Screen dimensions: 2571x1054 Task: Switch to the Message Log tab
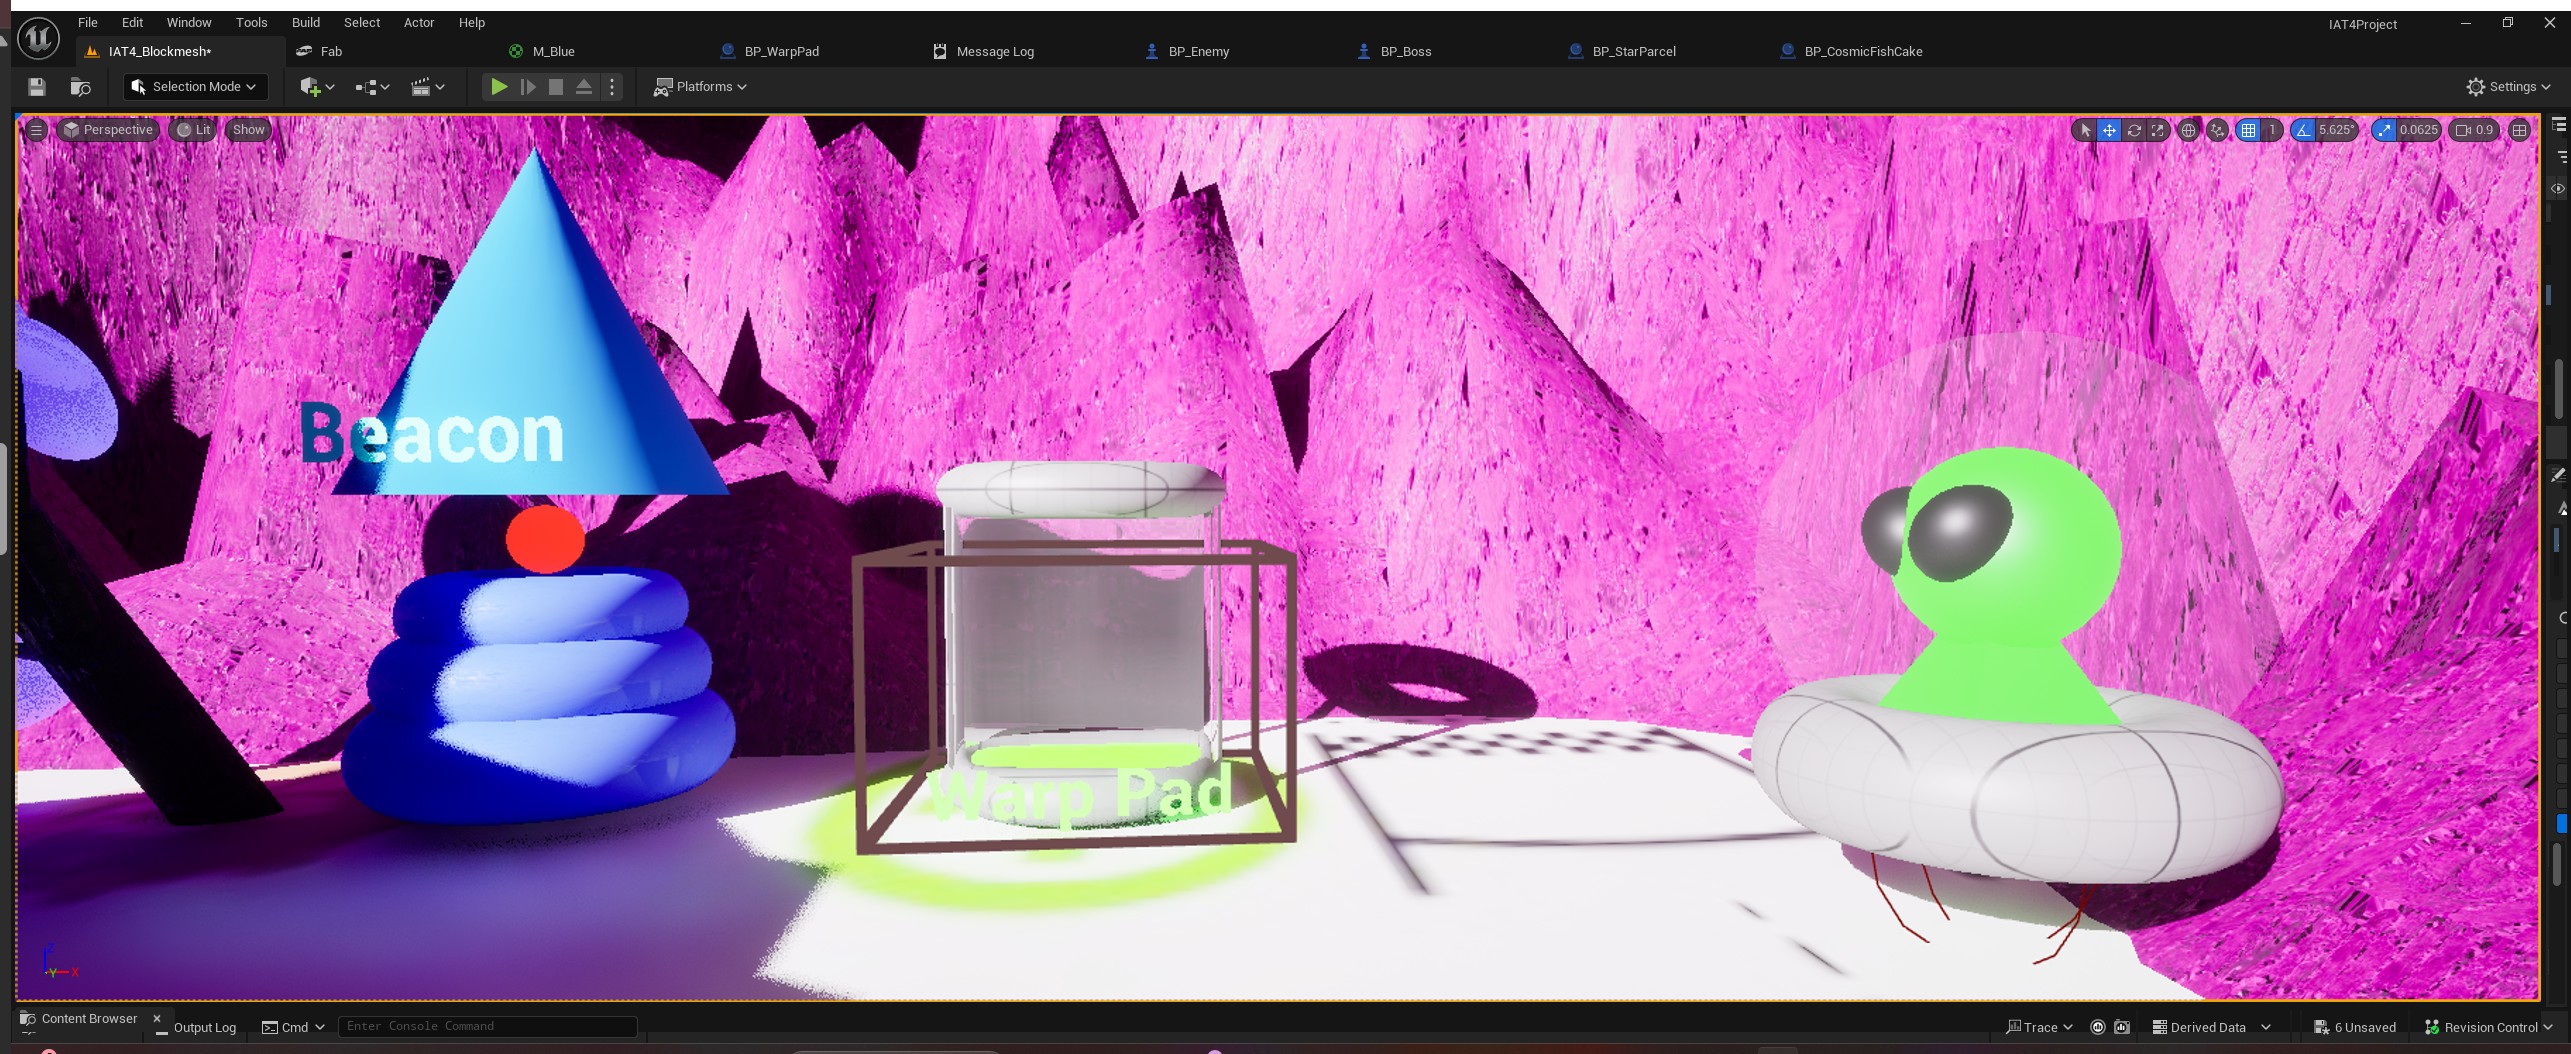click(x=995, y=51)
